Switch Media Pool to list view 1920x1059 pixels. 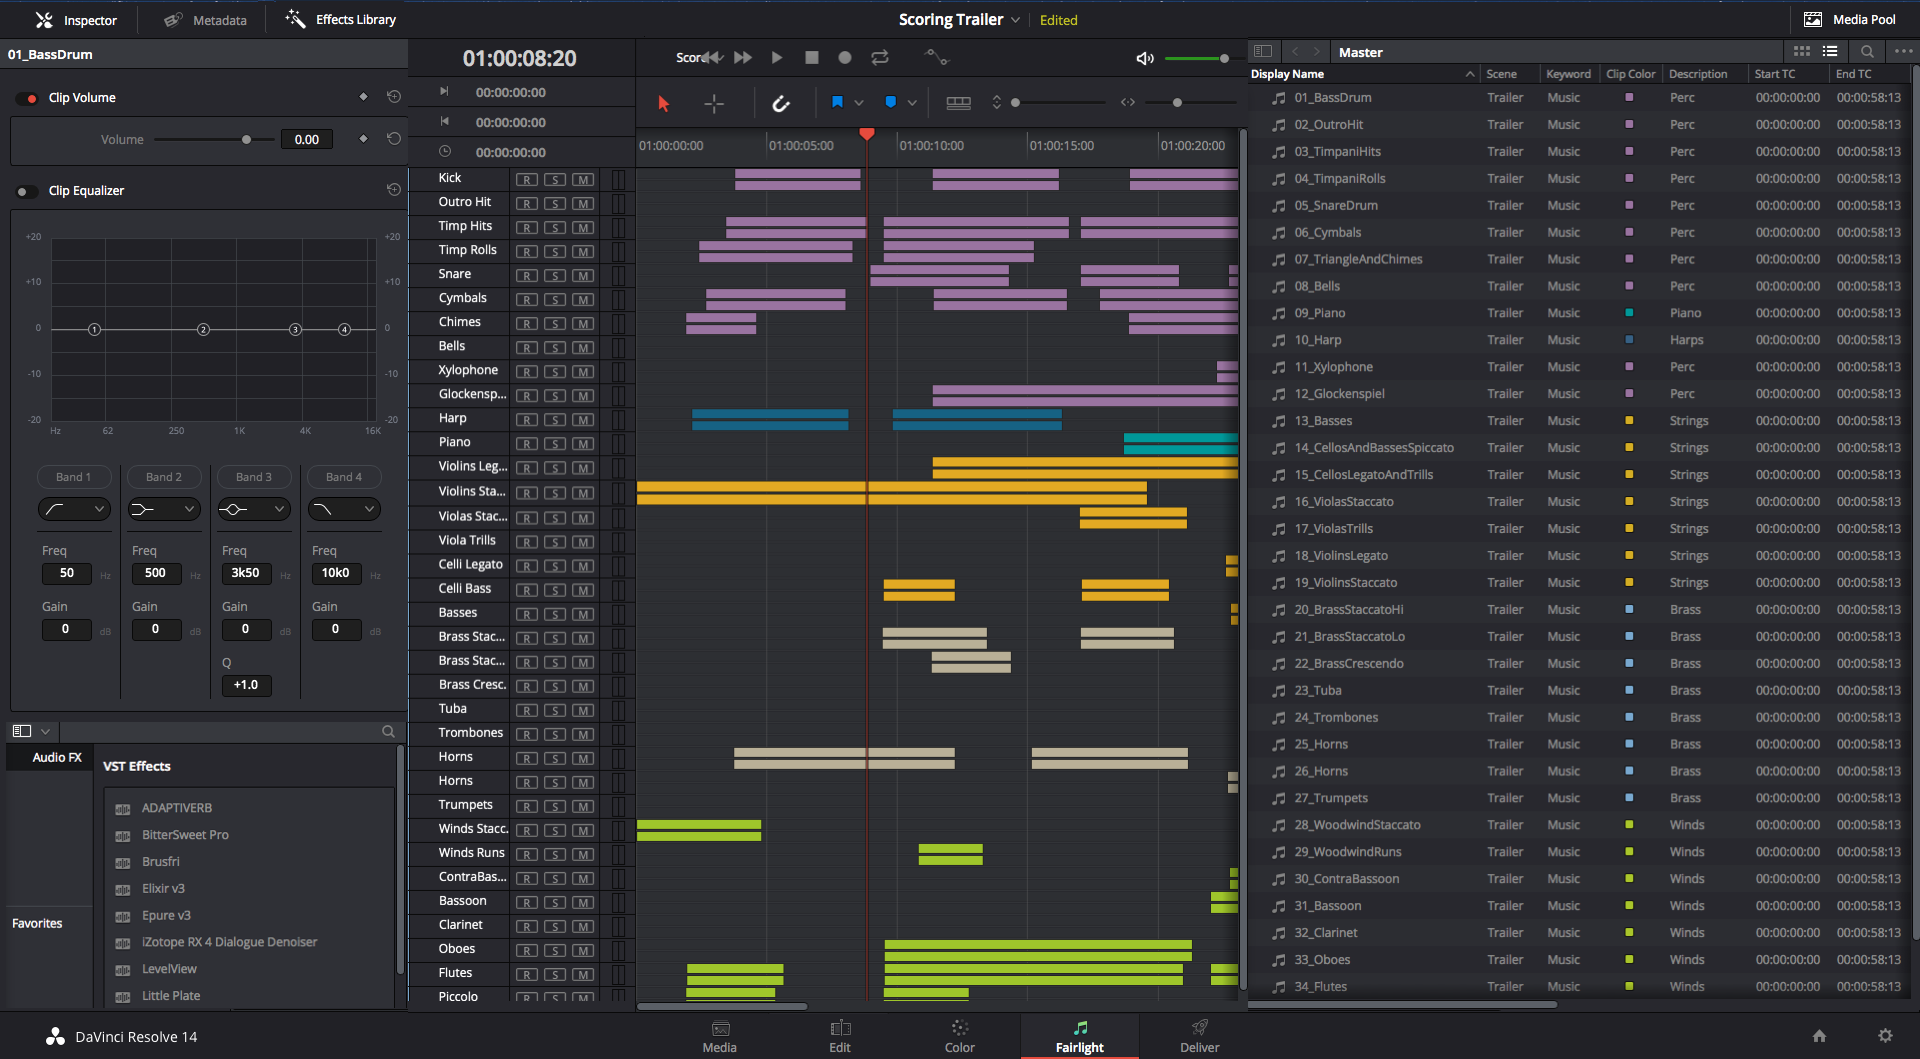[1830, 51]
